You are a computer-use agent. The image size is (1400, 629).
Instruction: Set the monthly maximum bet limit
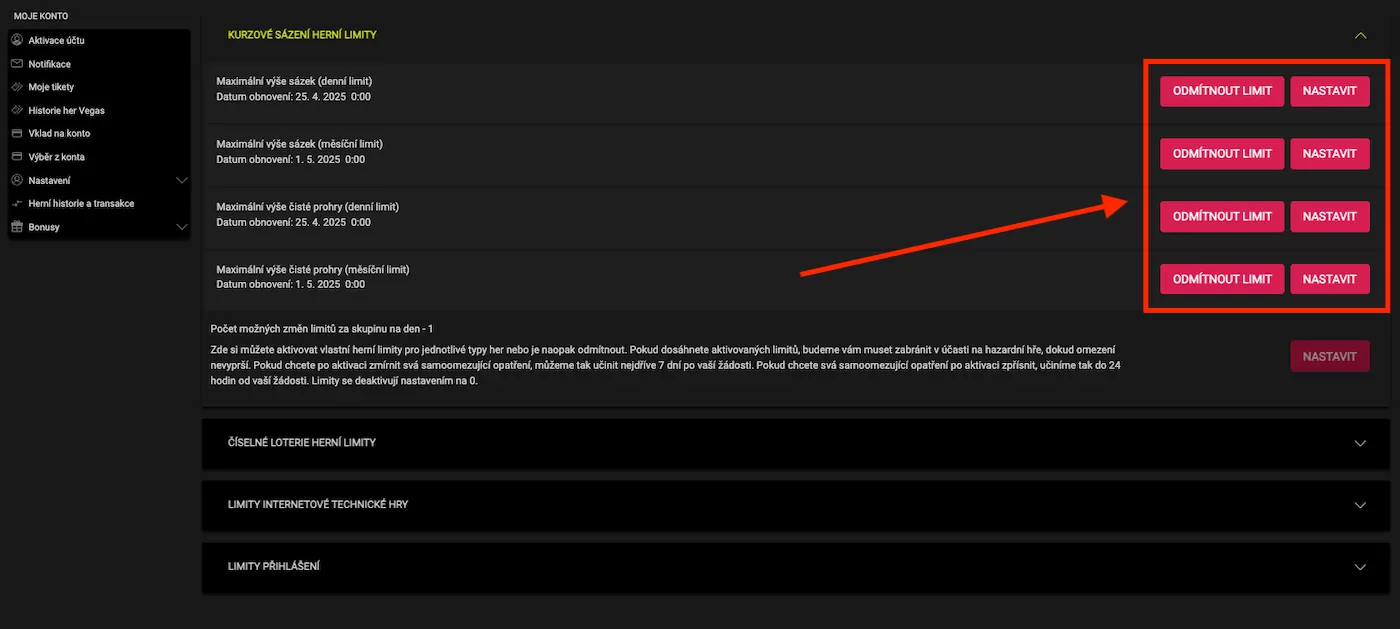click(x=1329, y=154)
